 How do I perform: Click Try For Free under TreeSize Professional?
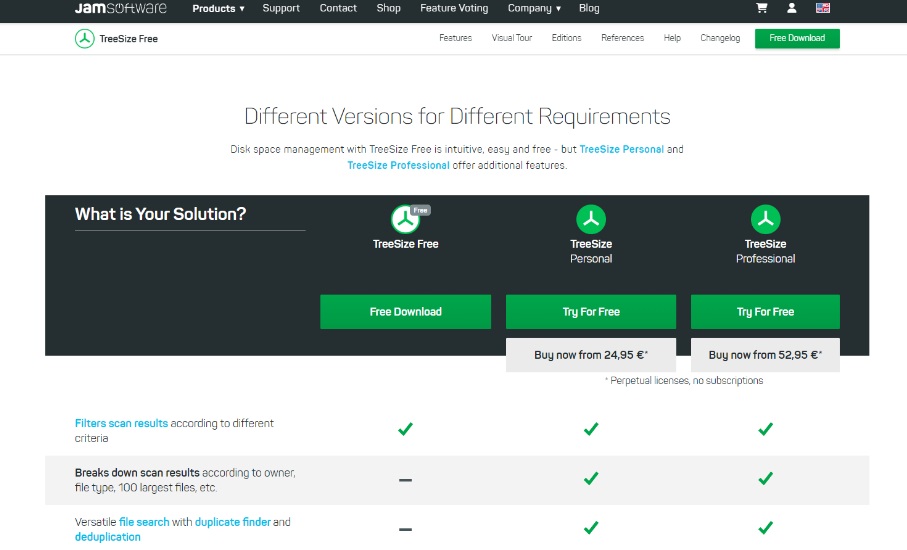(765, 312)
